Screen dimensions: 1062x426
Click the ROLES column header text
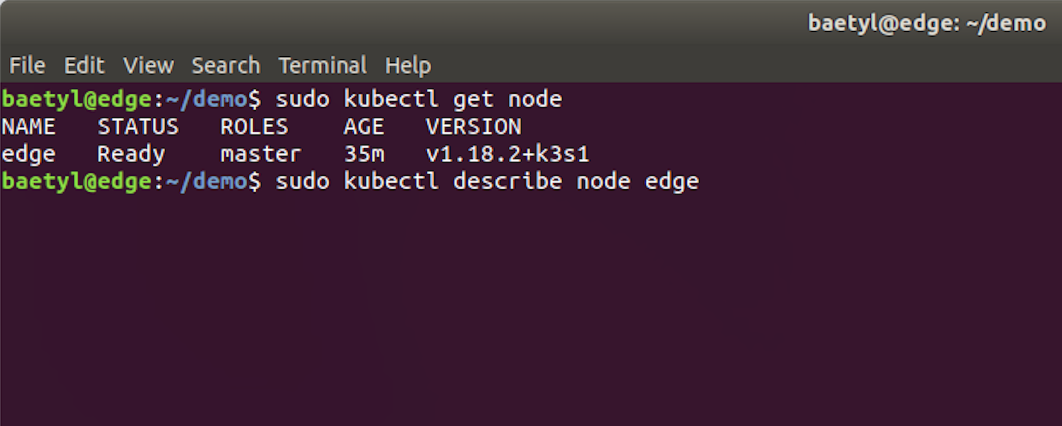pos(255,127)
